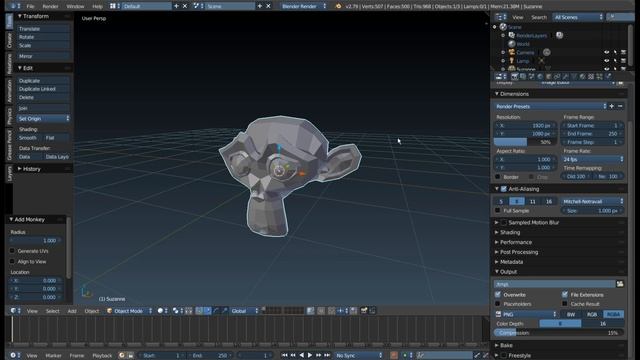Open the Object Mode dropdown
This screenshot has width=640, height=360.
click(129, 311)
